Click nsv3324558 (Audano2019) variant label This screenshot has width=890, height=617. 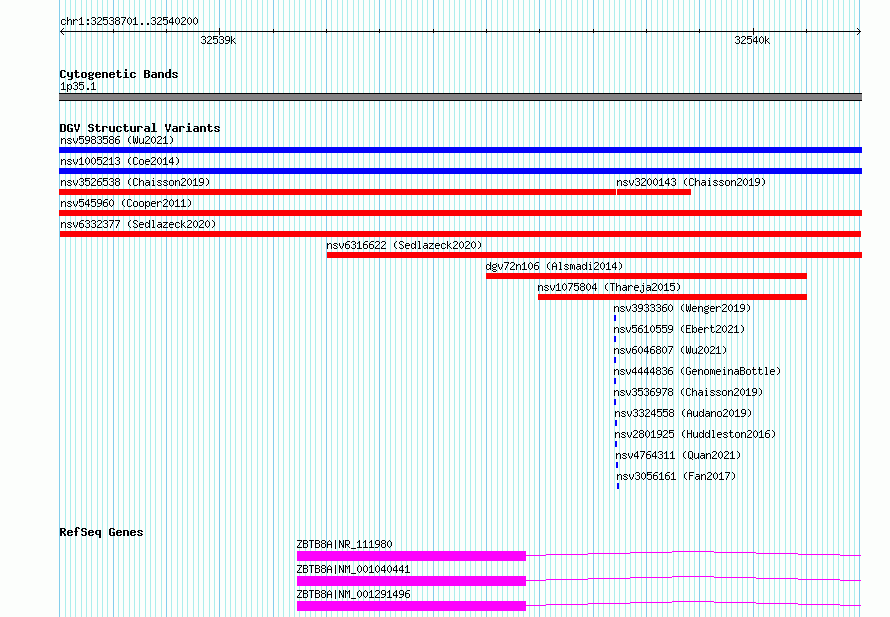tap(683, 413)
